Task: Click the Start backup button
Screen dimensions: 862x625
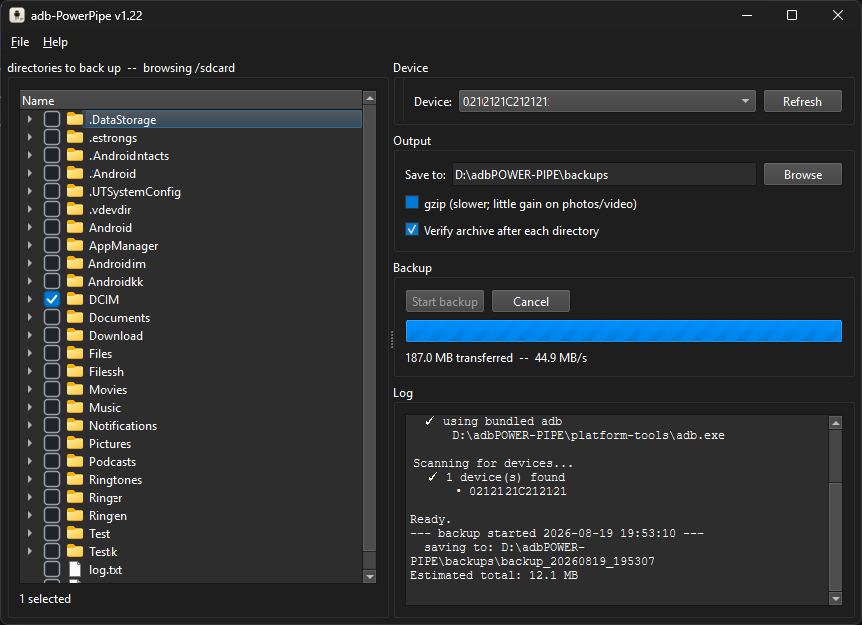Action: click(445, 301)
